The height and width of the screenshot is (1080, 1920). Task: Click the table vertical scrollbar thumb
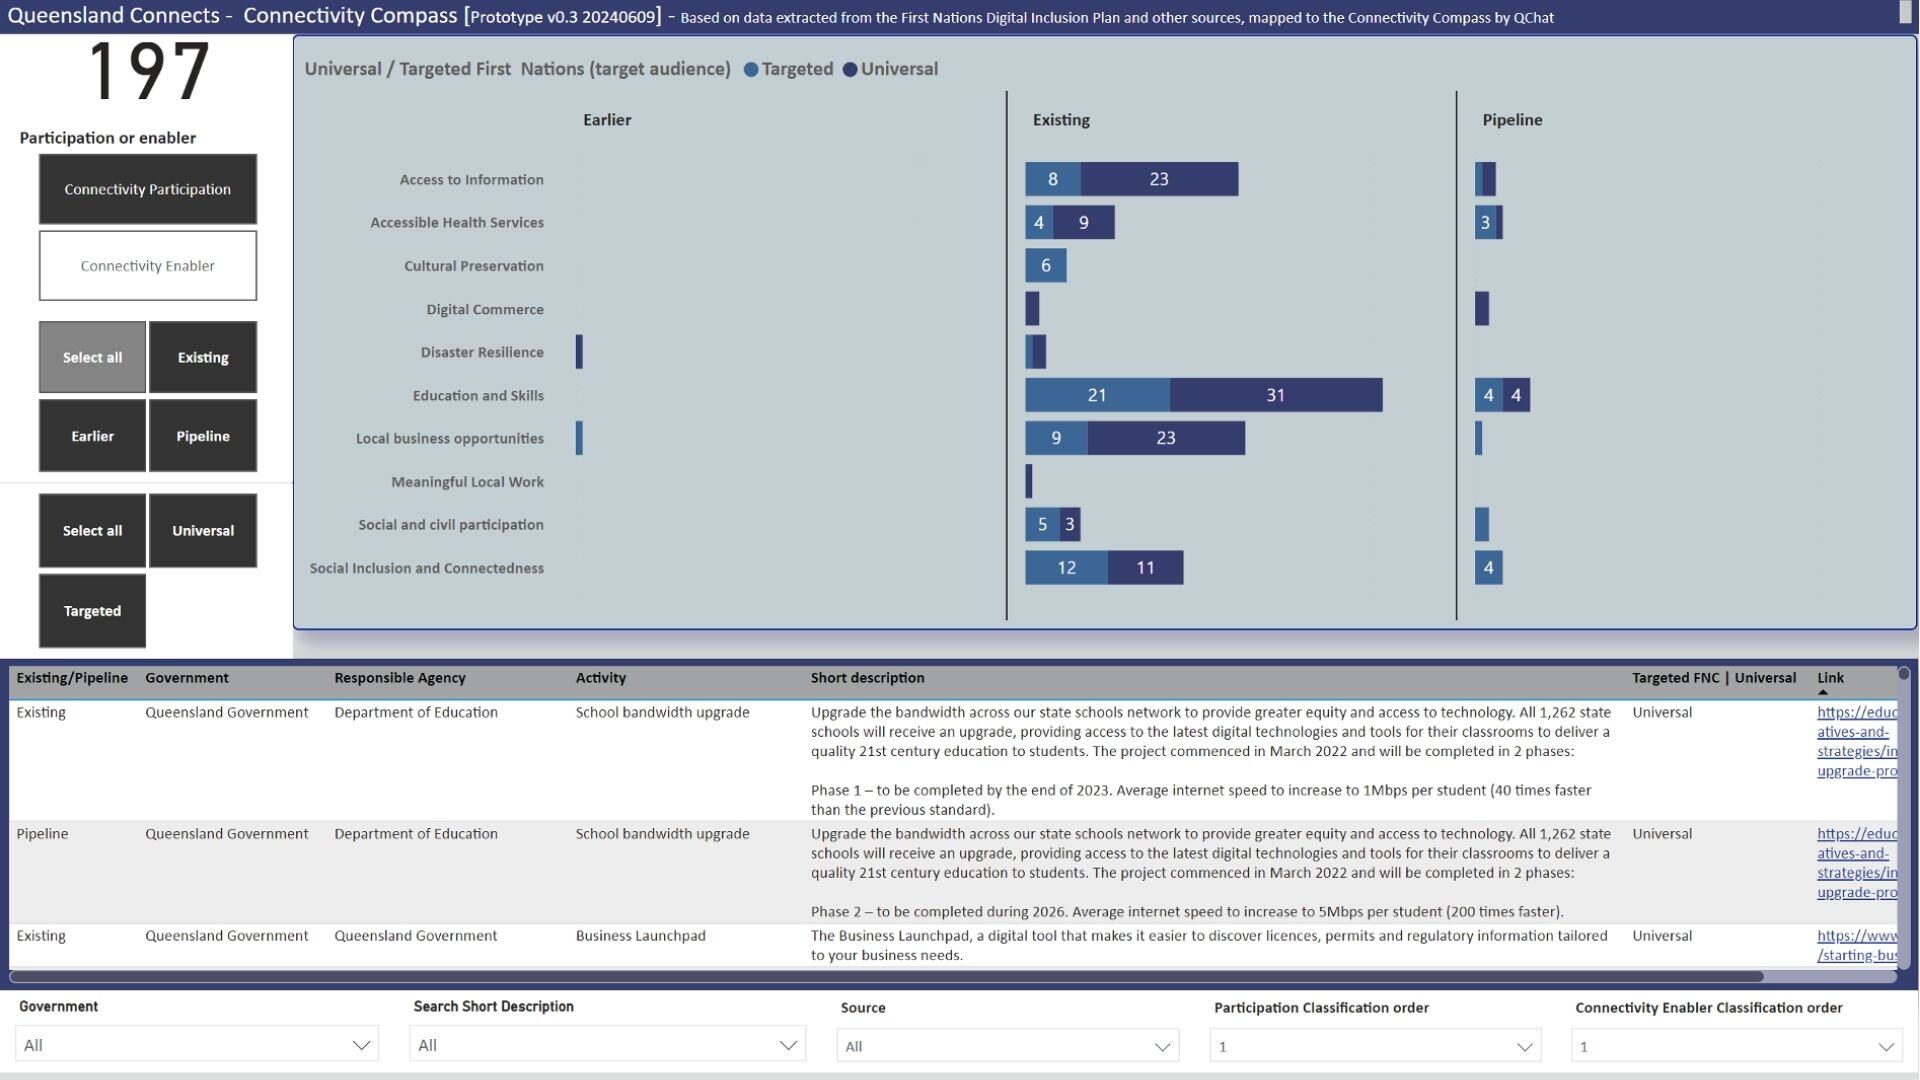pos(1904,674)
